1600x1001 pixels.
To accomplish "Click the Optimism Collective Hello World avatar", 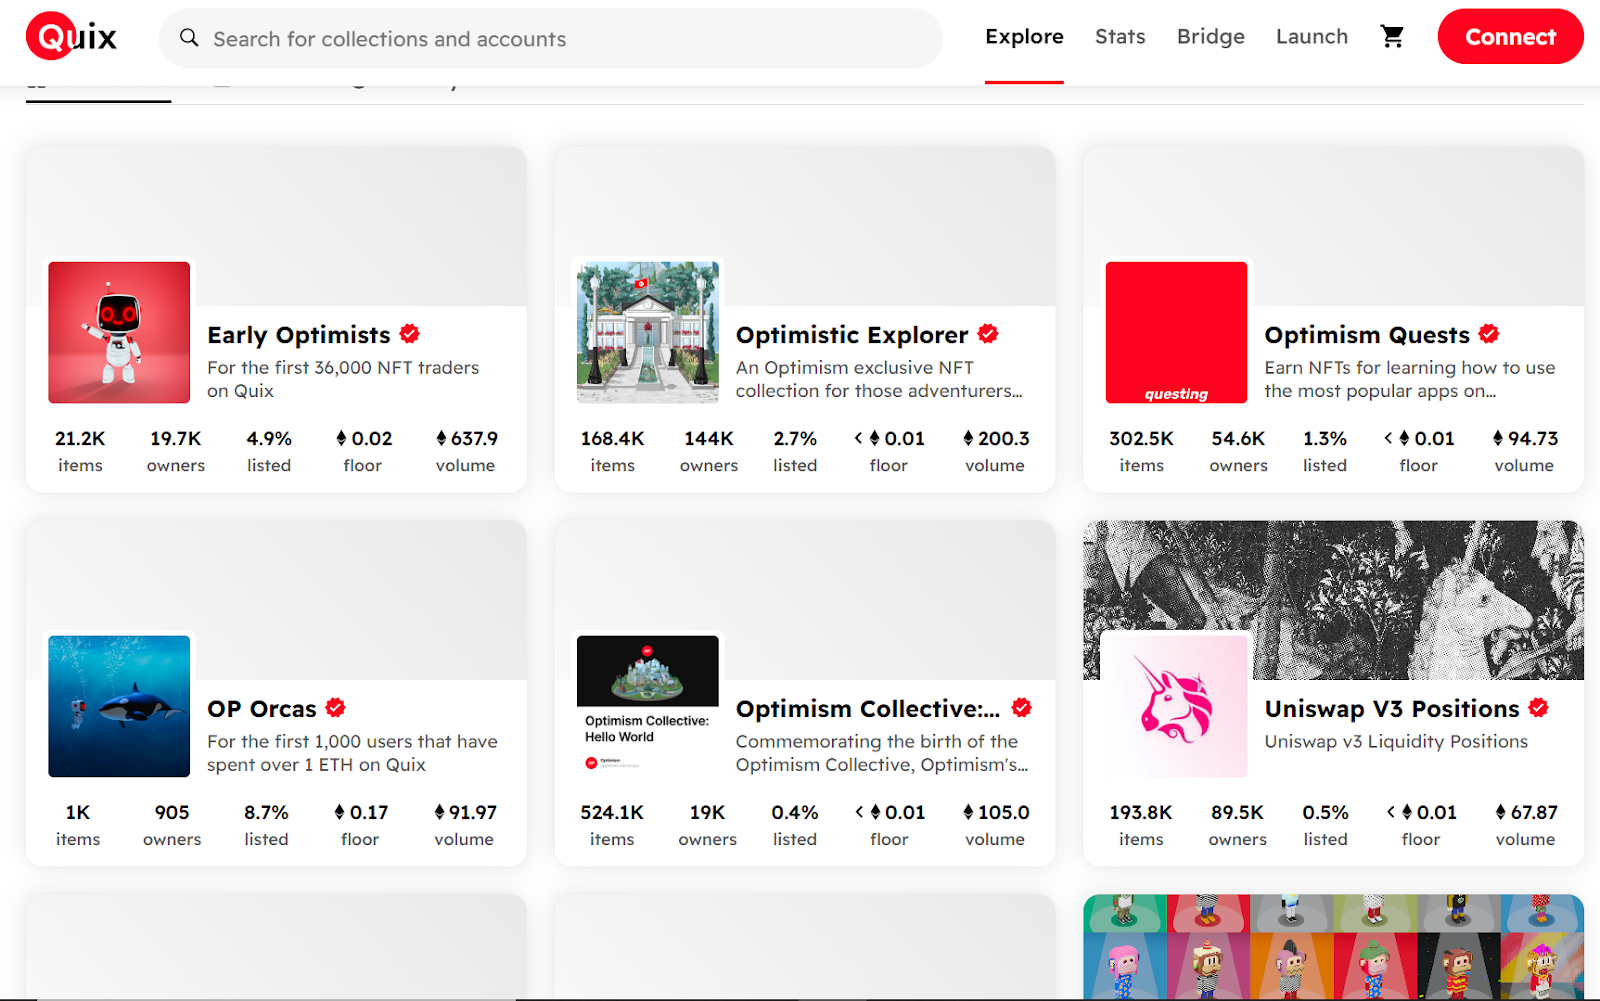I will pyautogui.click(x=648, y=706).
